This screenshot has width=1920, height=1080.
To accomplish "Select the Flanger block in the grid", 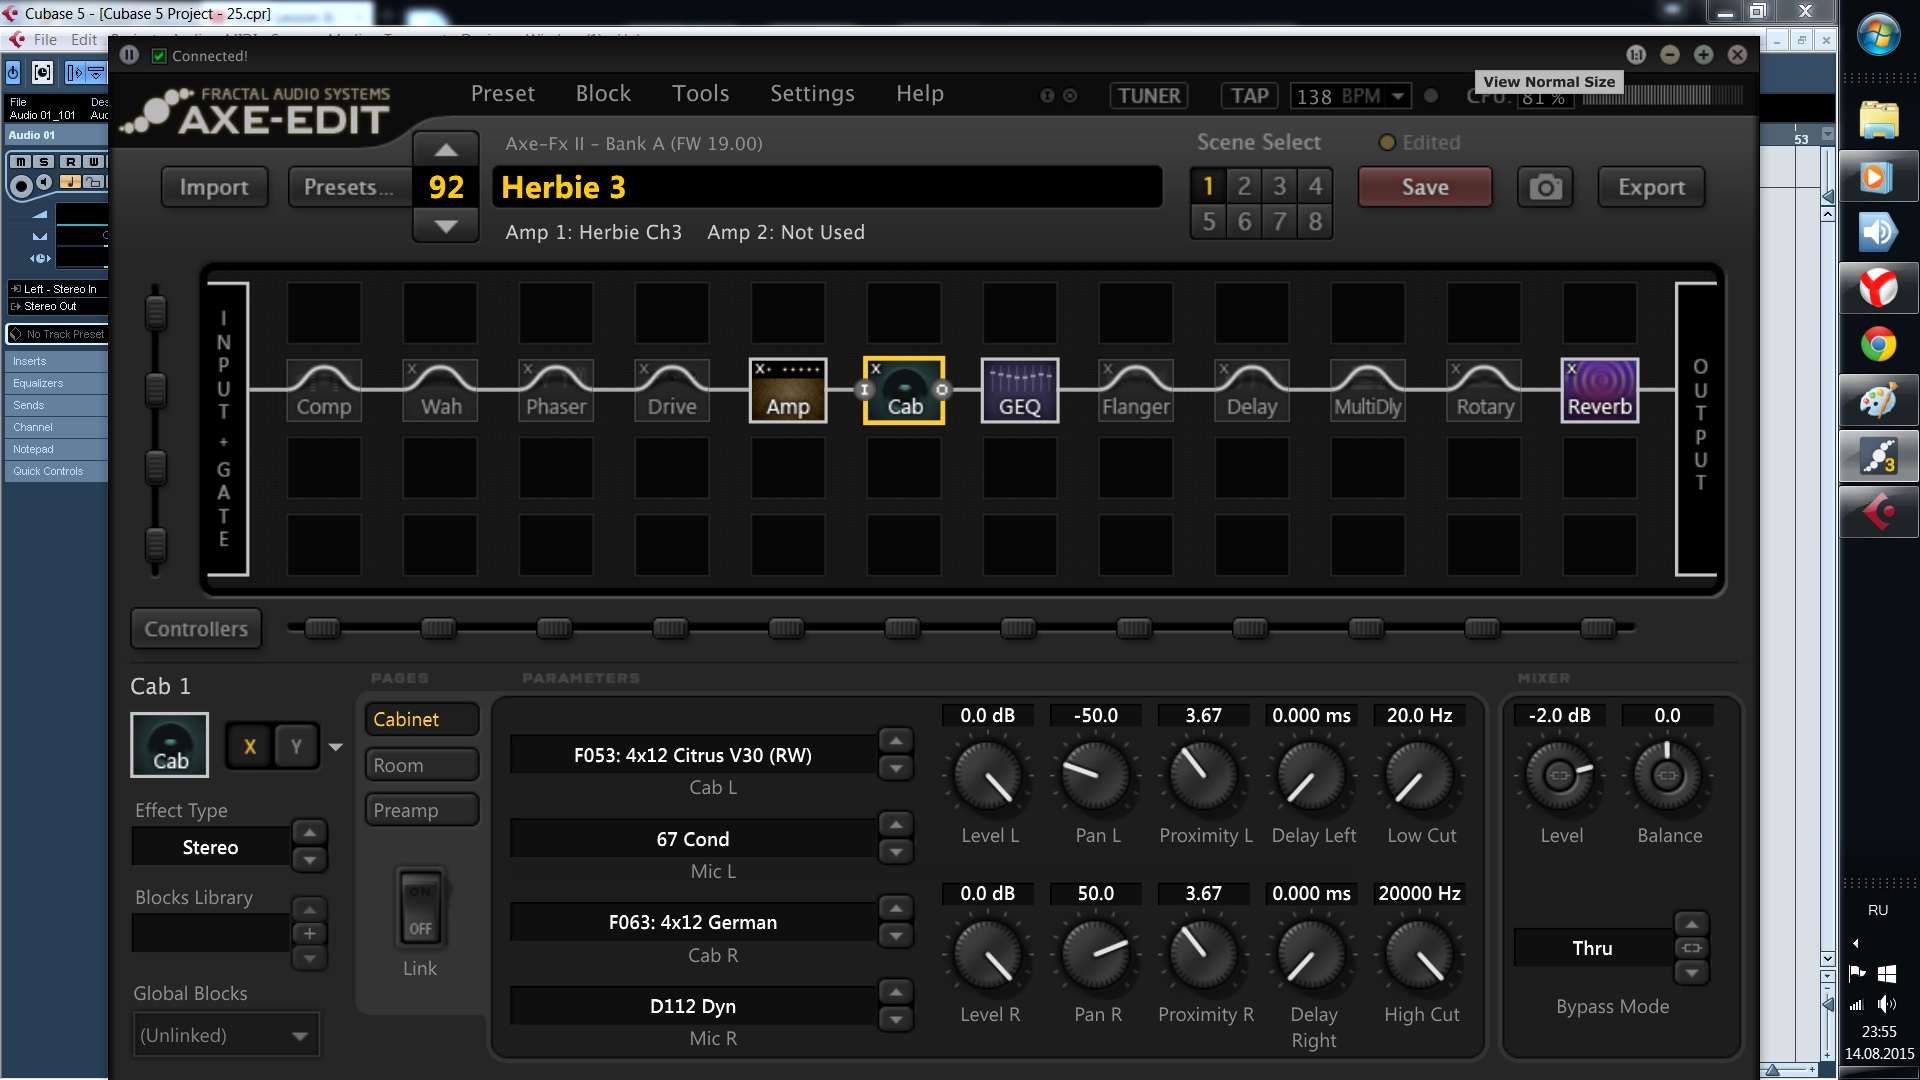I will point(1136,390).
